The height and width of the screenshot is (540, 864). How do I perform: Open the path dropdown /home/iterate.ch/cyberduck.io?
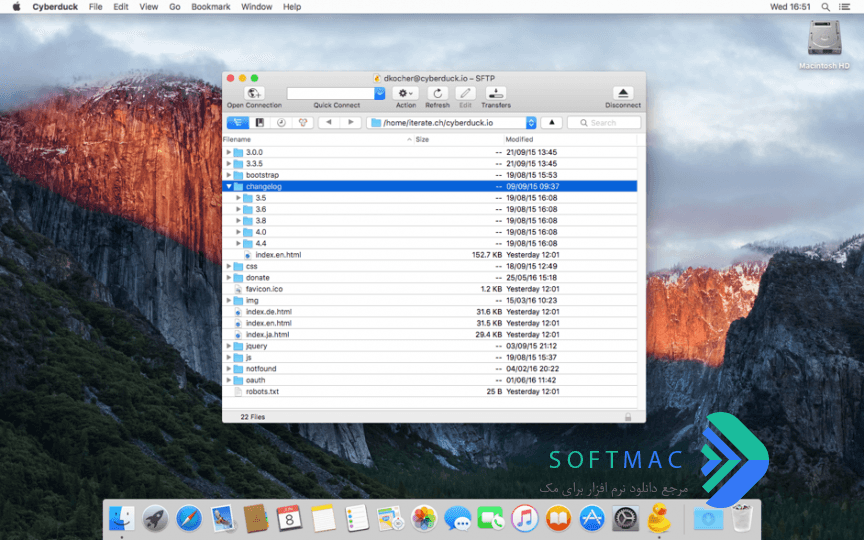pyautogui.click(x=451, y=122)
